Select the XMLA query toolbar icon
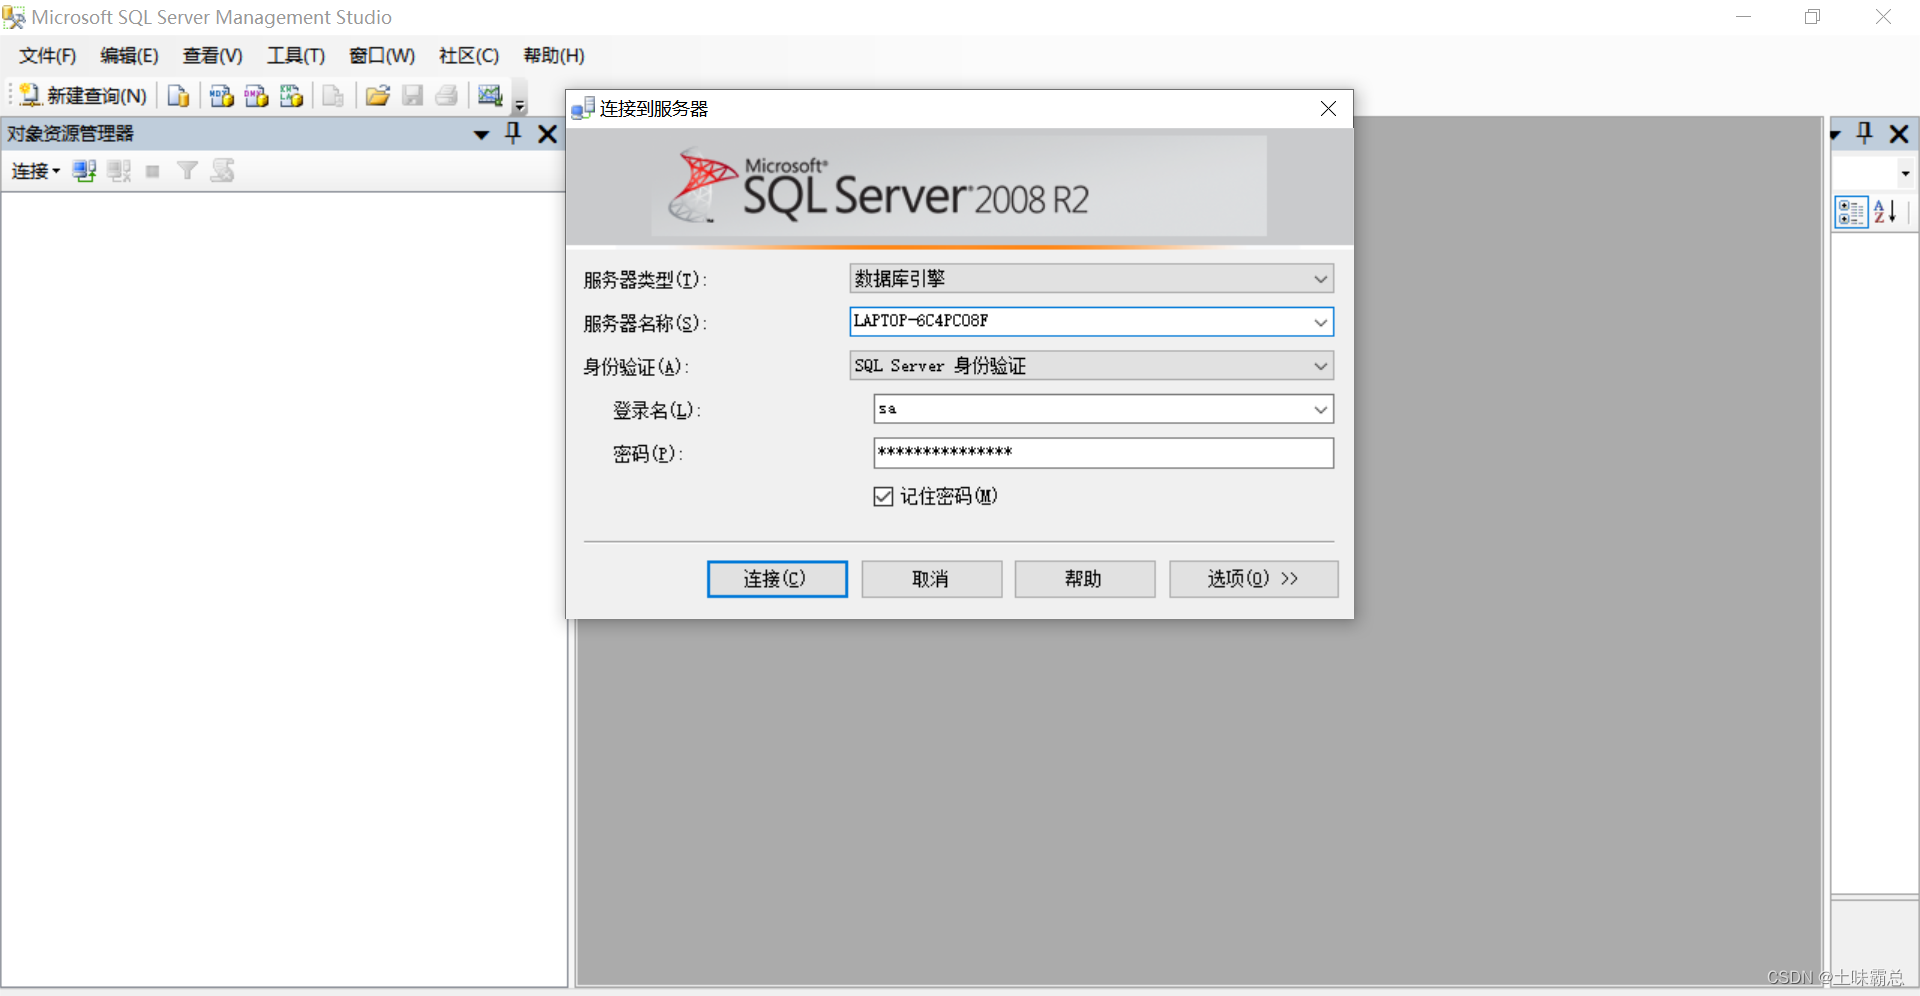This screenshot has height=996, width=1920. pyautogui.click(x=291, y=95)
